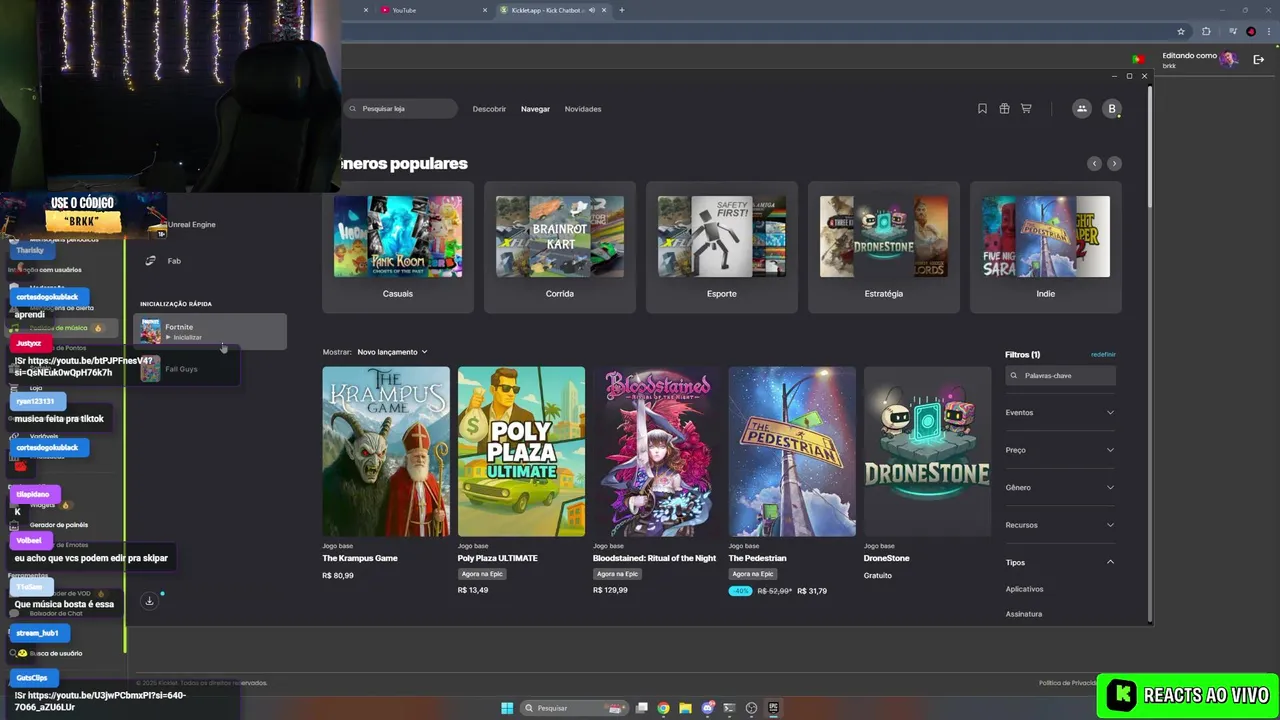1280x720 pixels.
Task: Open the Chrome three-dot menu
Action: coord(1267,31)
